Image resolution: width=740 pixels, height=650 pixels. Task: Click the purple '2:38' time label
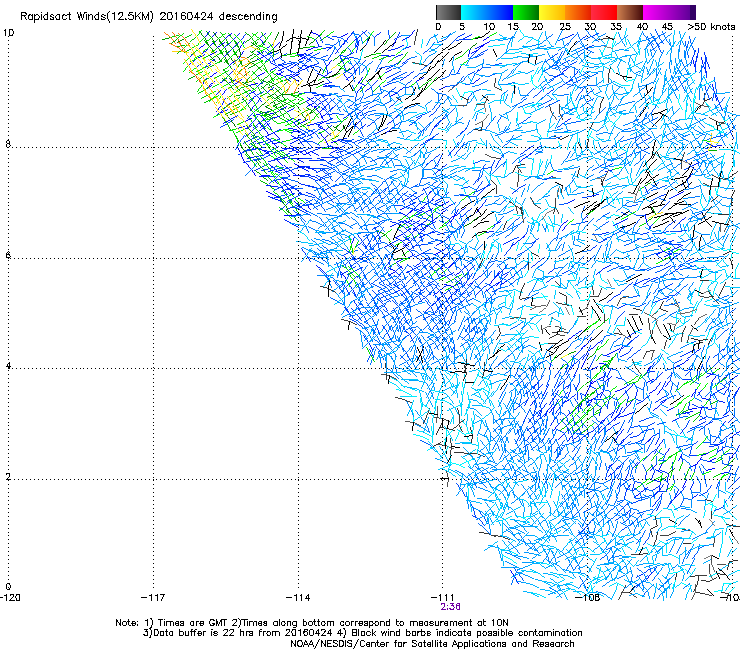451,607
